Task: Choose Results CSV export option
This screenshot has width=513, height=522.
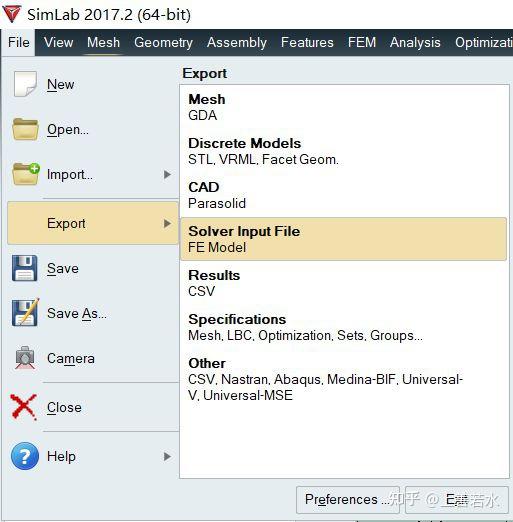Action: pyautogui.click(x=343, y=283)
